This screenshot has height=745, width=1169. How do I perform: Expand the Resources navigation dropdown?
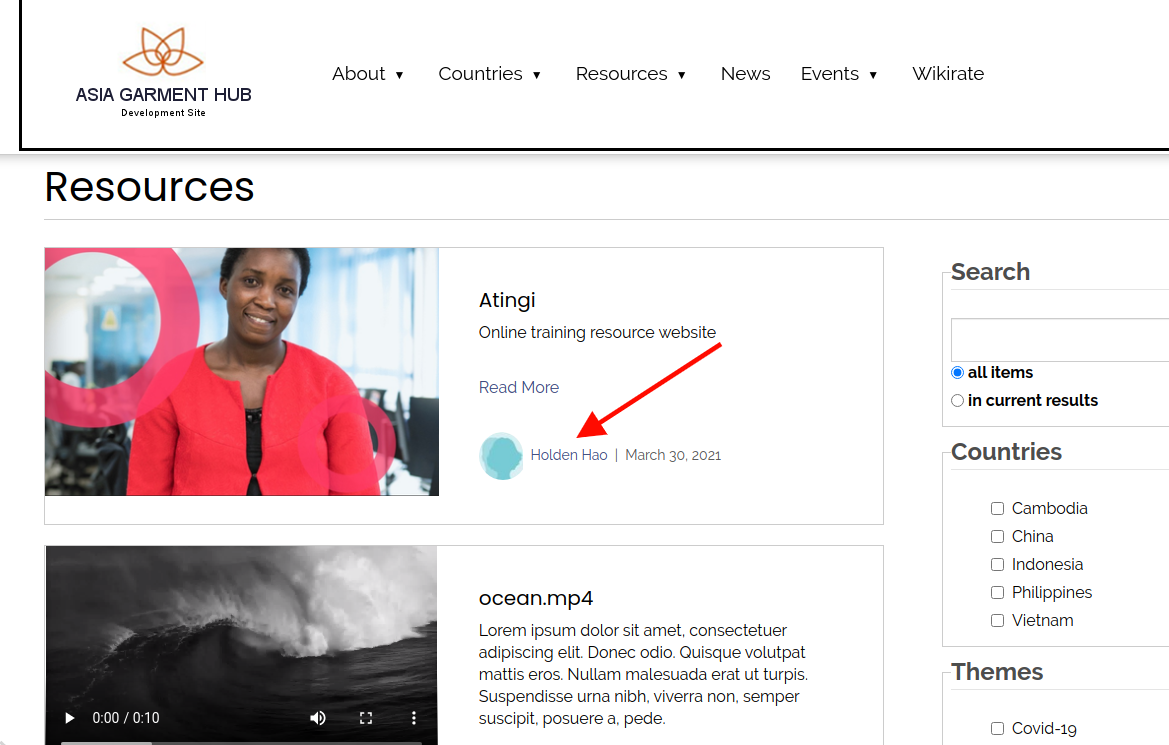coord(631,74)
